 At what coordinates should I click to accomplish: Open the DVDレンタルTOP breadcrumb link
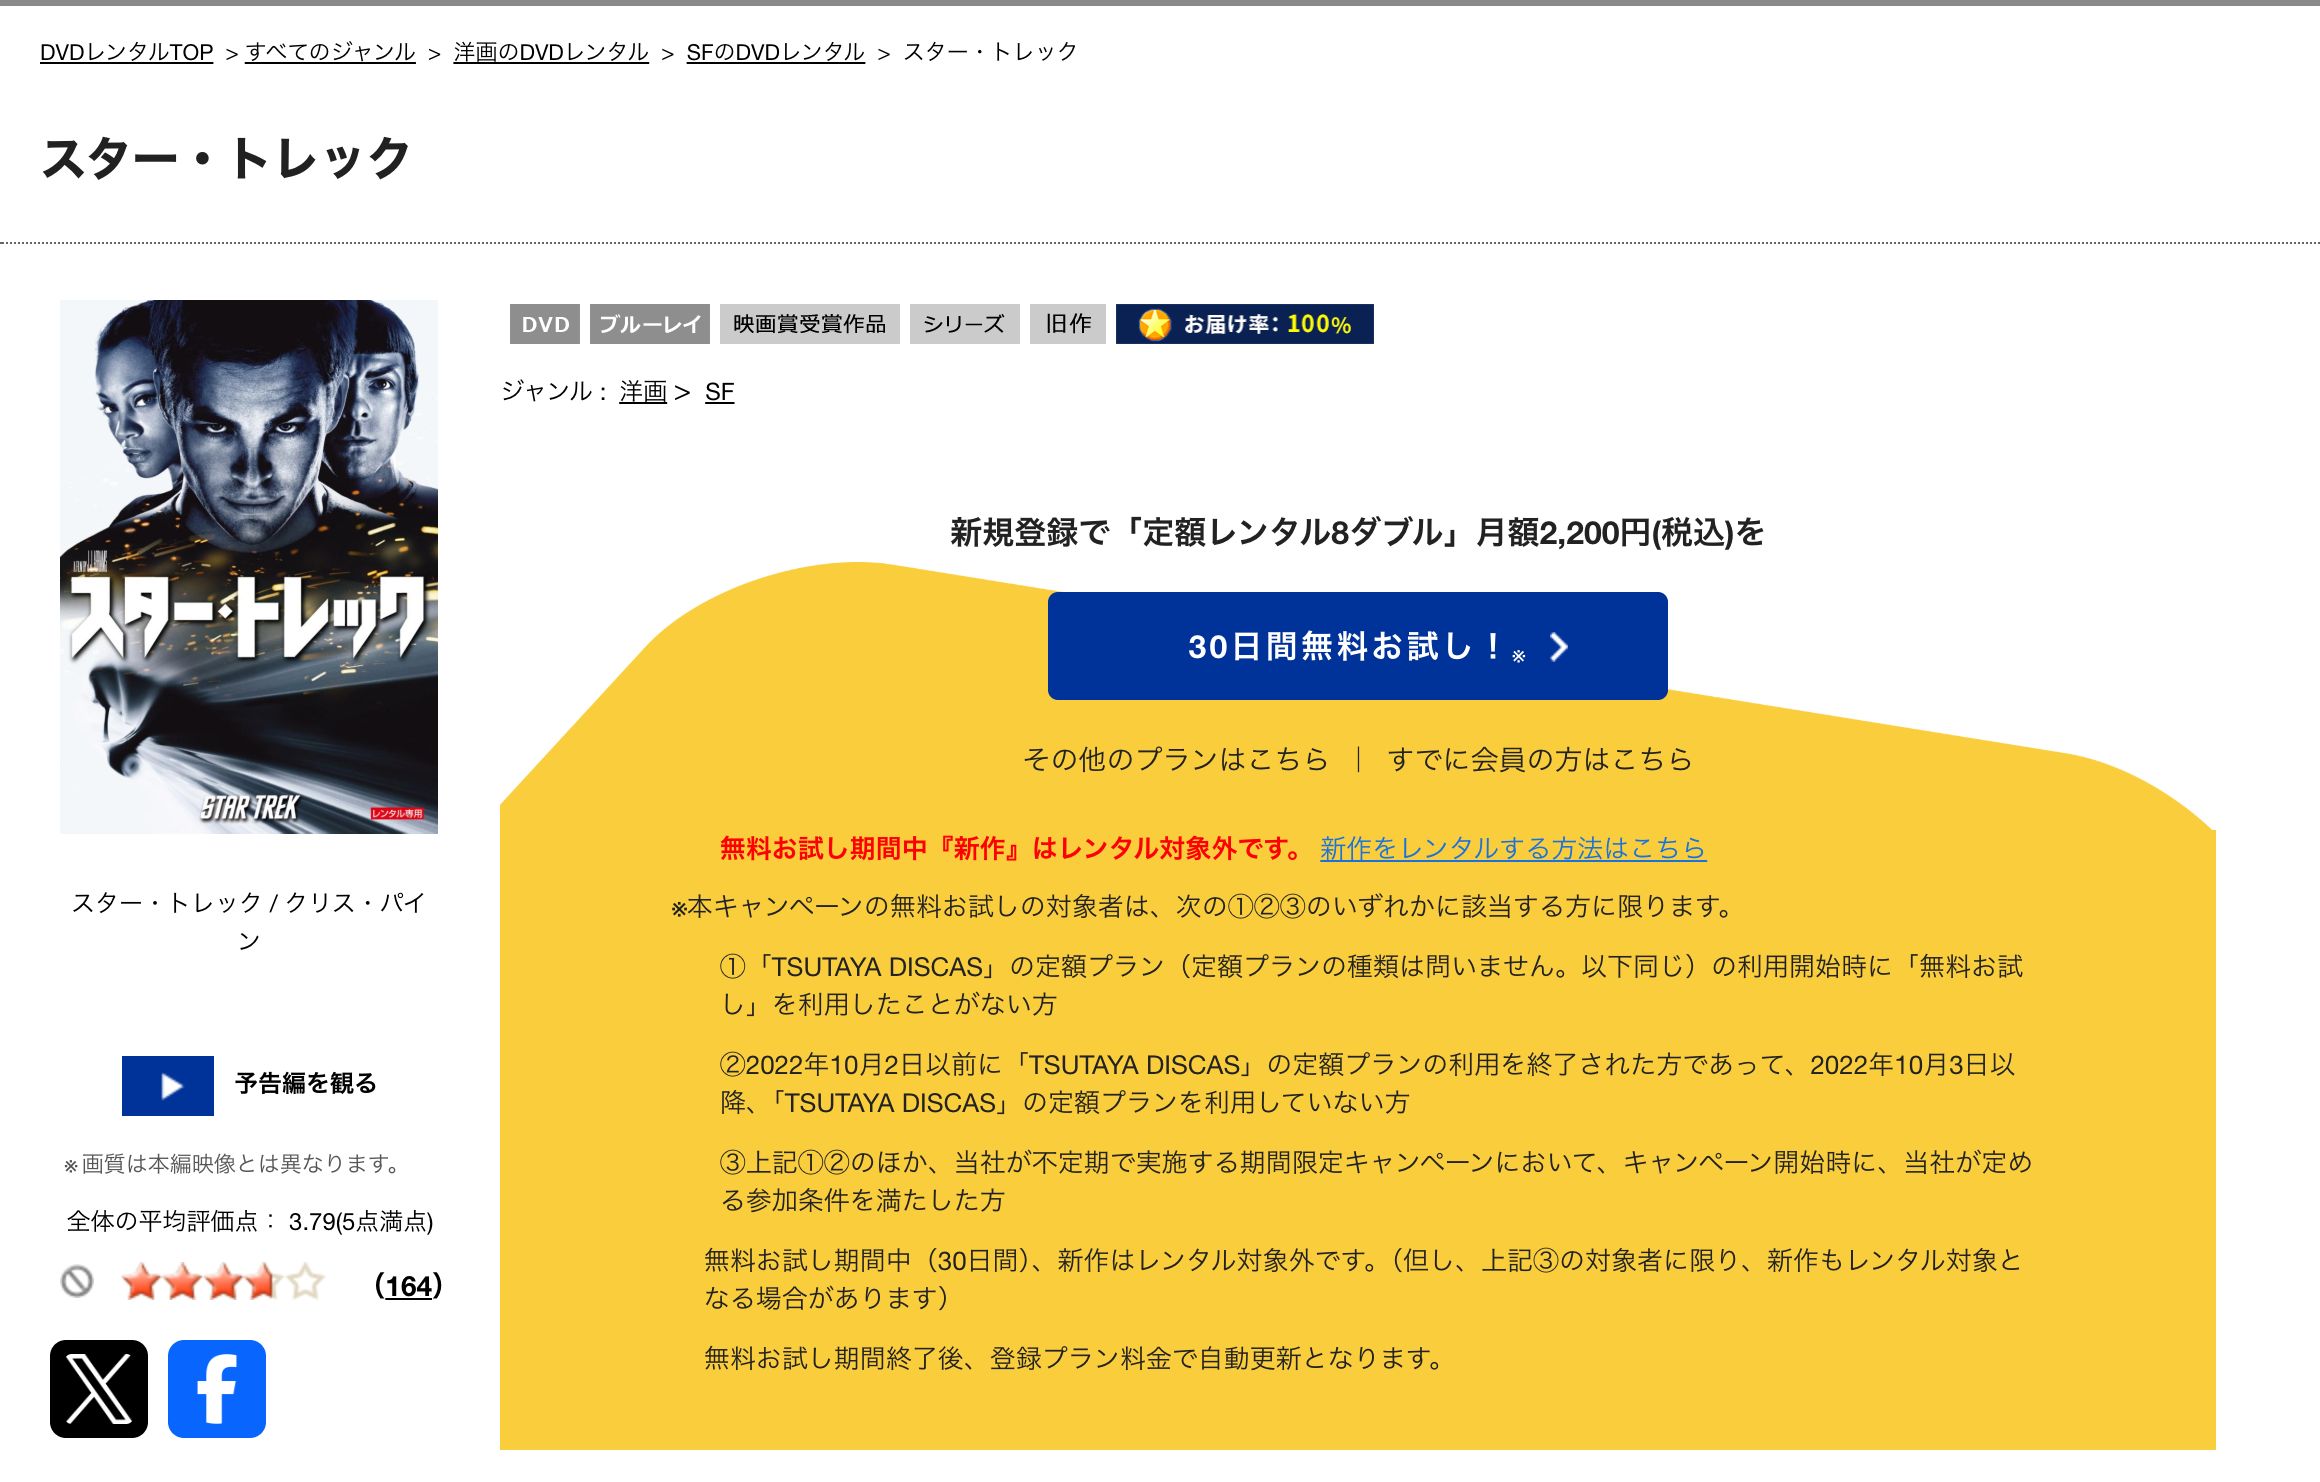(127, 52)
